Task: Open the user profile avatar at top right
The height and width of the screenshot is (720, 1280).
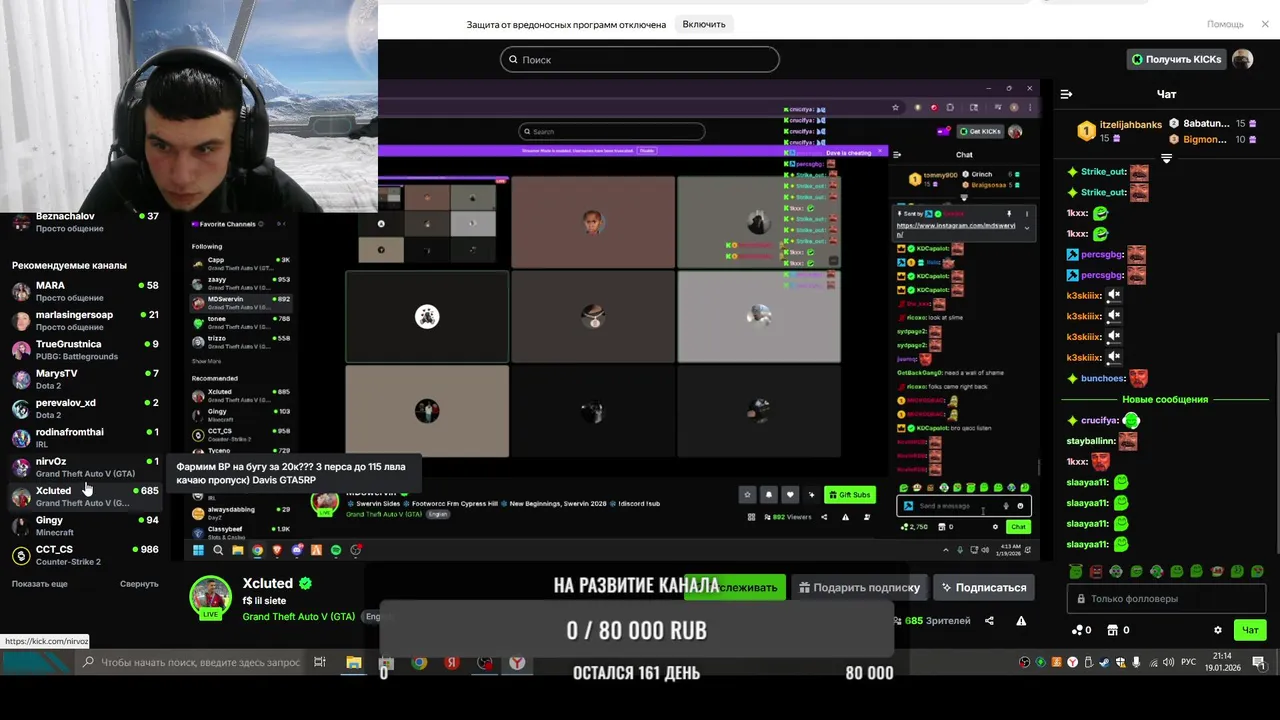Action: click(1242, 59)
